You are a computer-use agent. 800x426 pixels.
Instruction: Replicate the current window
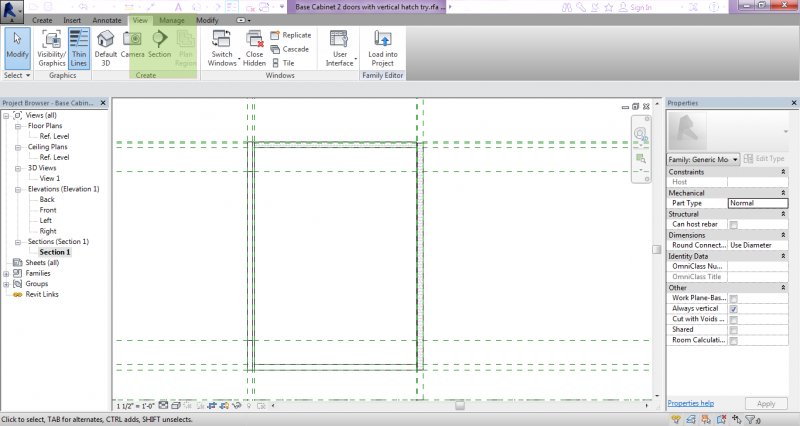tap(290, 35)
